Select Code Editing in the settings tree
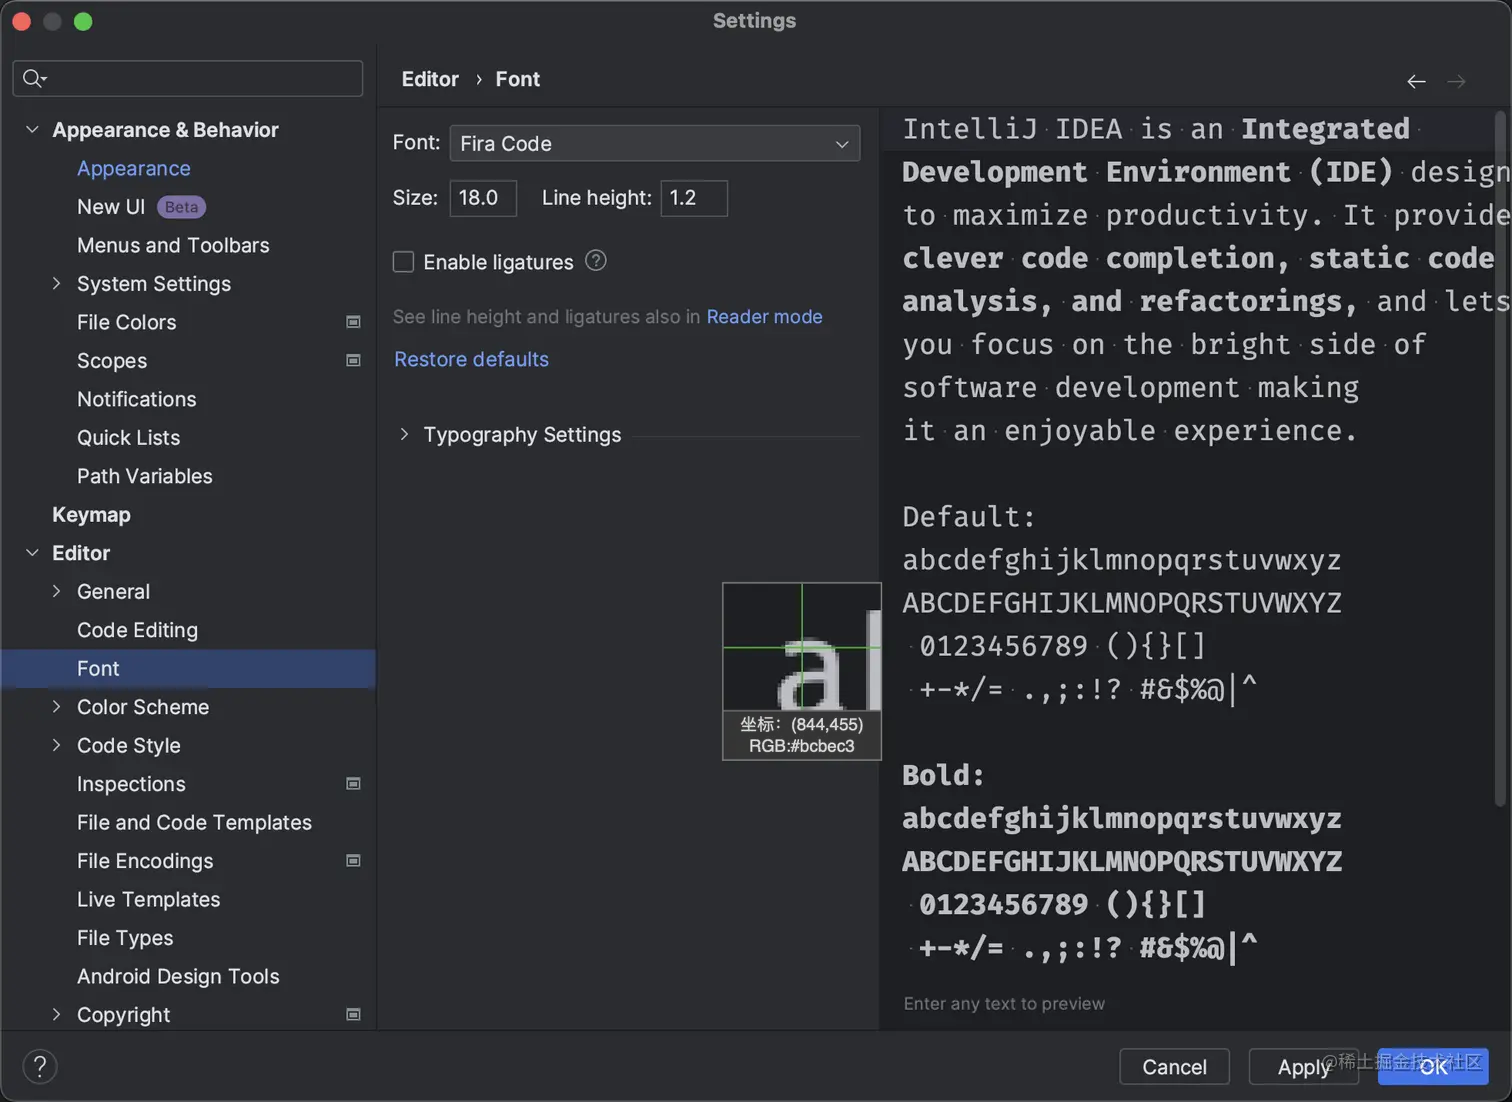 [x=137, y=630]
